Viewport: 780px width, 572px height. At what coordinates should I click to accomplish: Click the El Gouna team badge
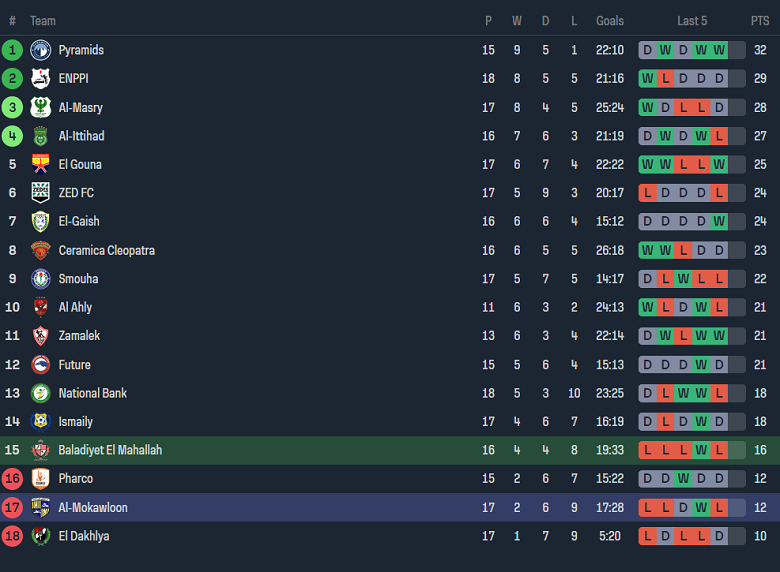click(40, 165)
